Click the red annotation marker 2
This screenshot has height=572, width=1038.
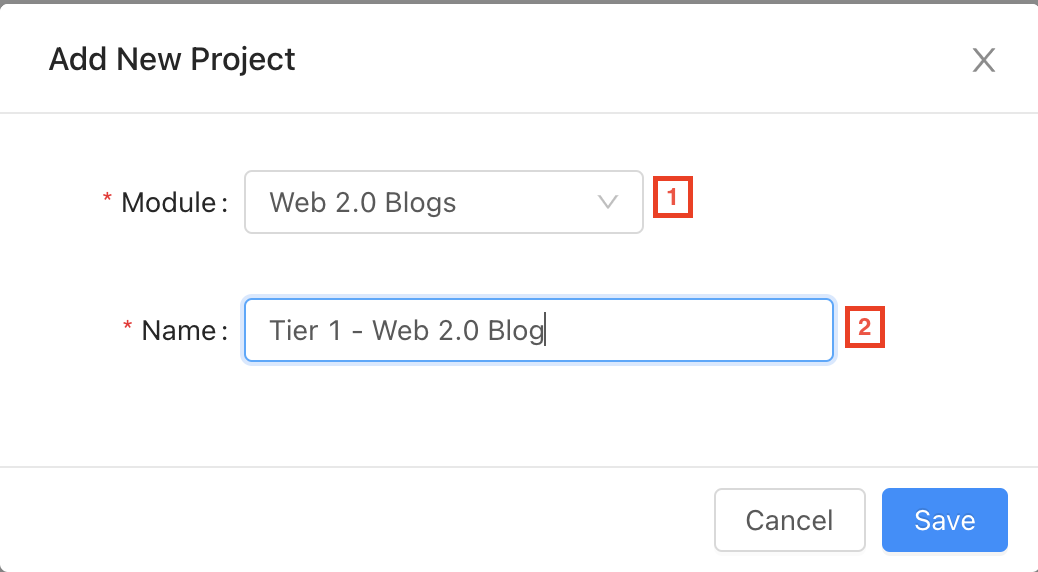click(x=866, y=325)
